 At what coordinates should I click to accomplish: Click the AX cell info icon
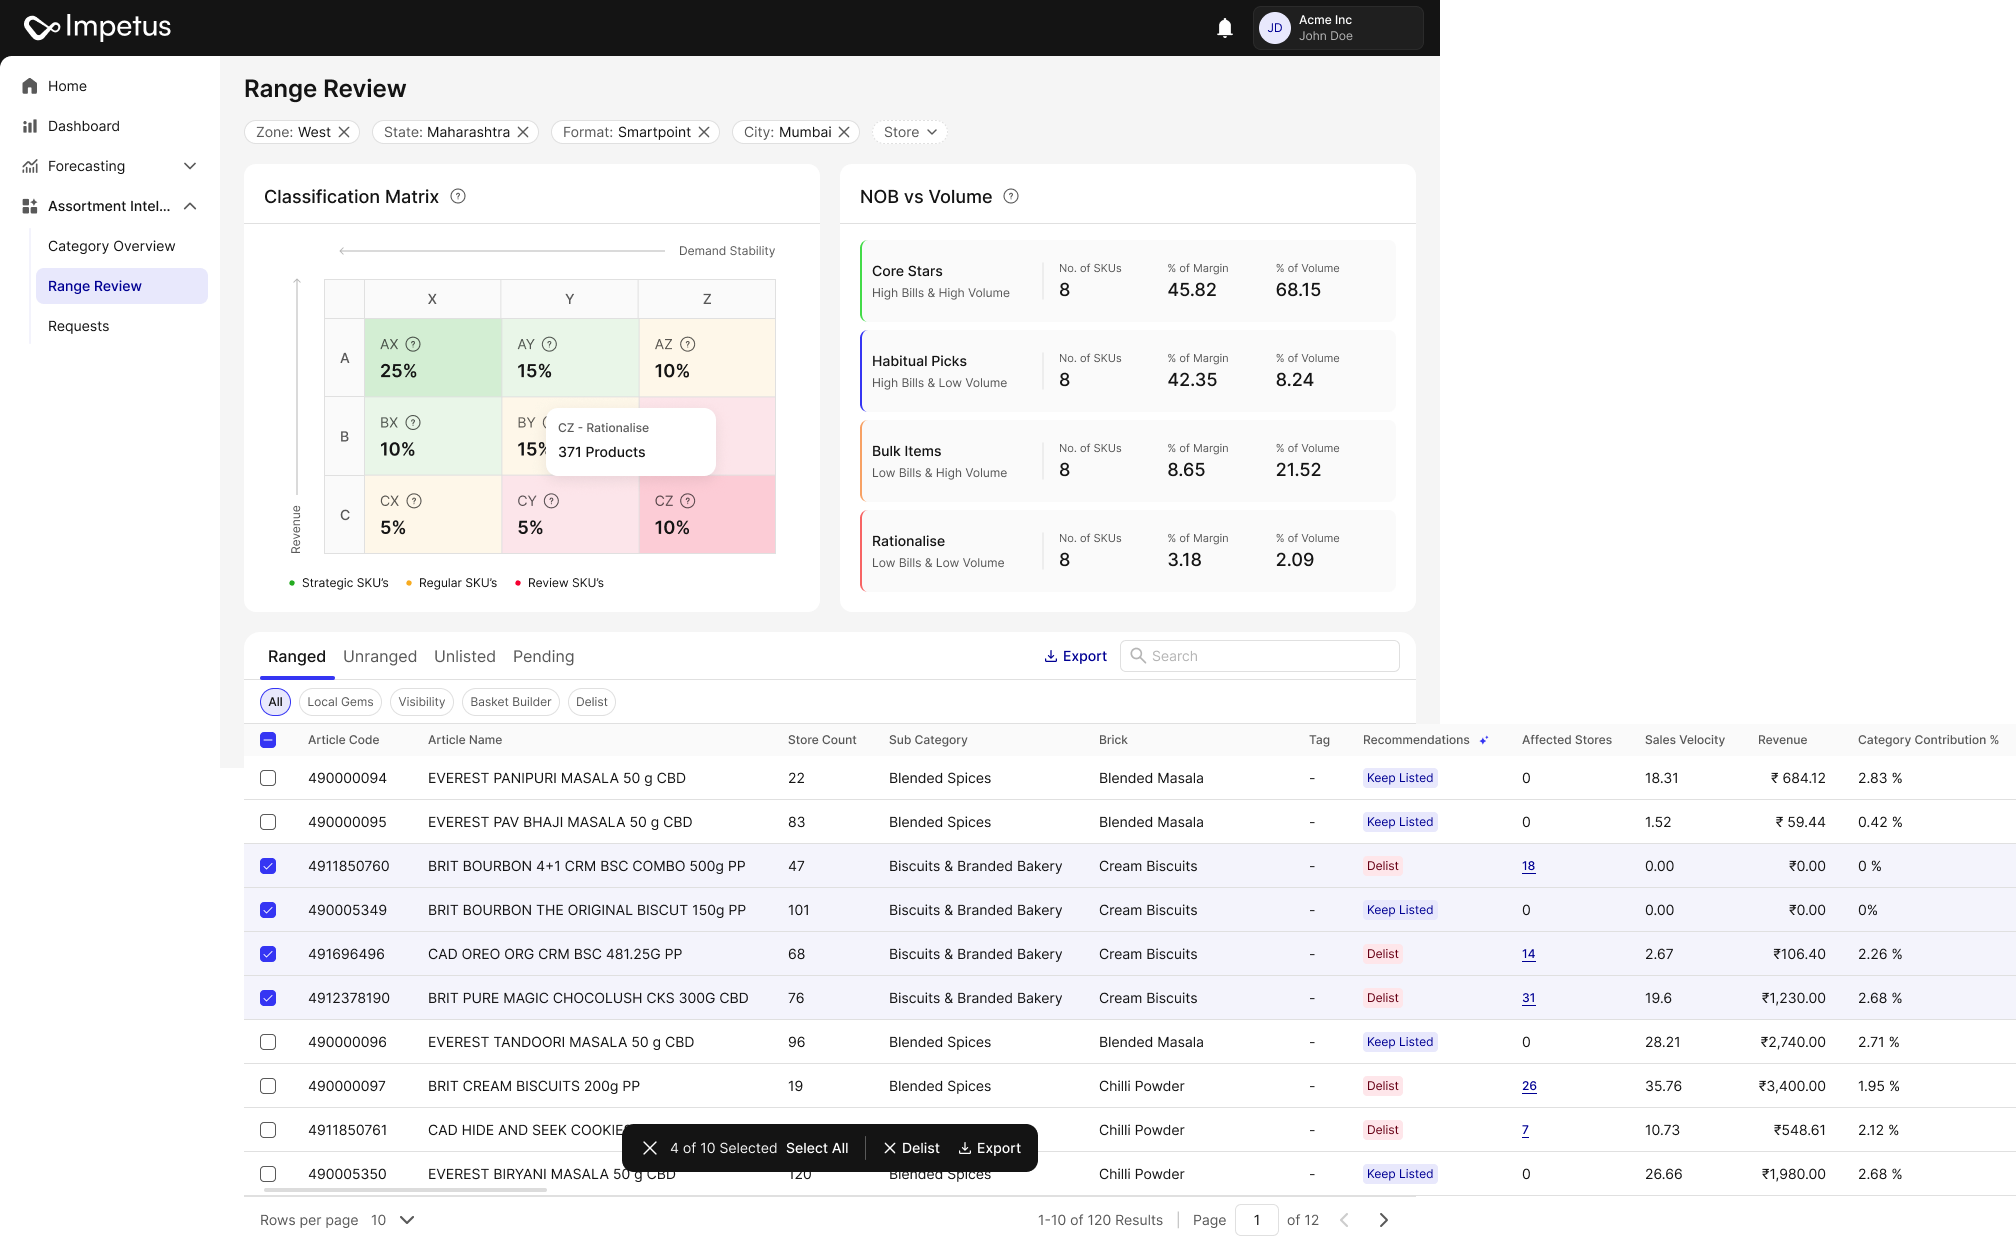tap(413, 344)
